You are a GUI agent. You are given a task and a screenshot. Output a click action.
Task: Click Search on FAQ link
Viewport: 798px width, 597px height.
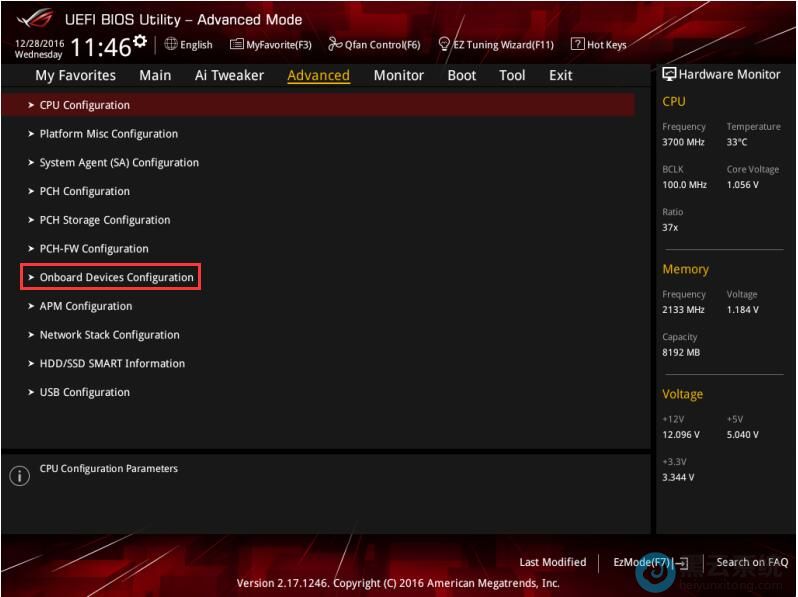[752, 562]
